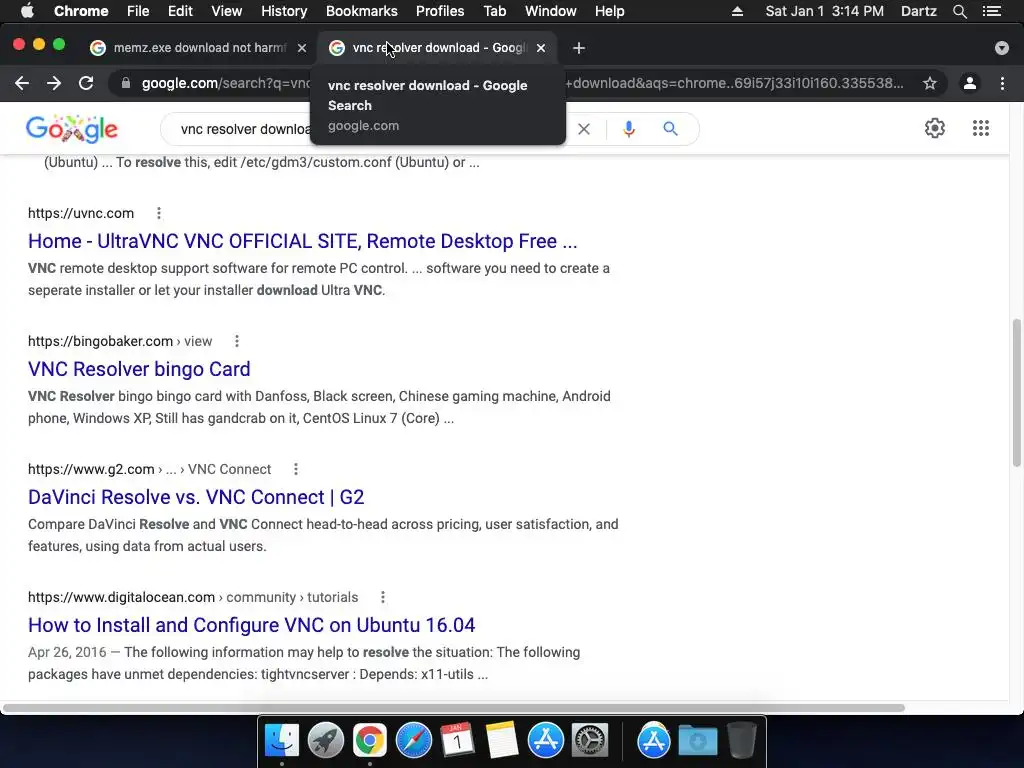Open the Window menu
Screen dimensions: 1024x768
coord(551,11)
